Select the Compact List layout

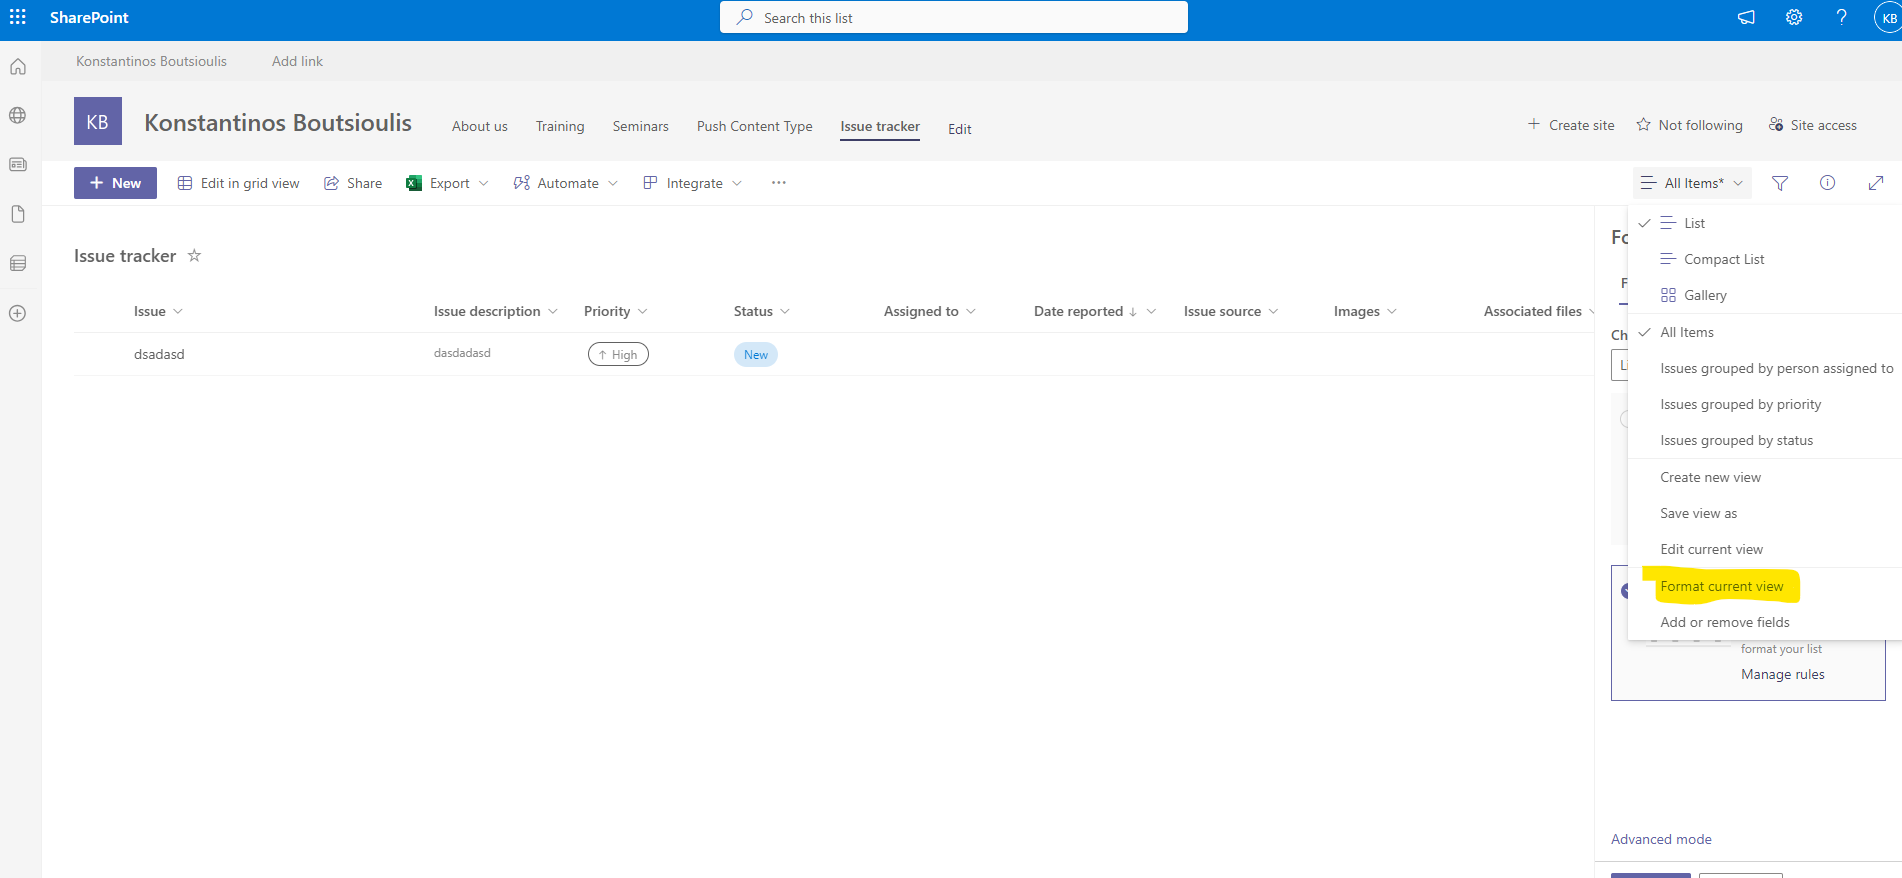pos(1765,259)
